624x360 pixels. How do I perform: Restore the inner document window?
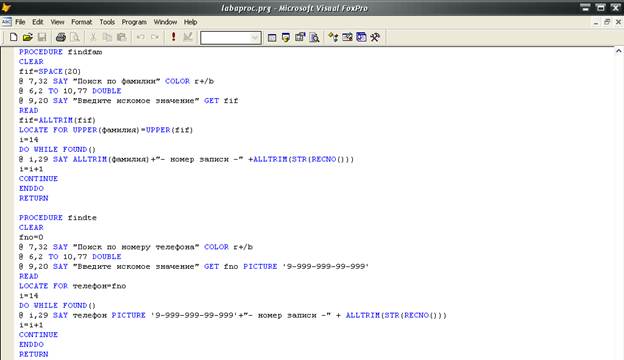607,22
